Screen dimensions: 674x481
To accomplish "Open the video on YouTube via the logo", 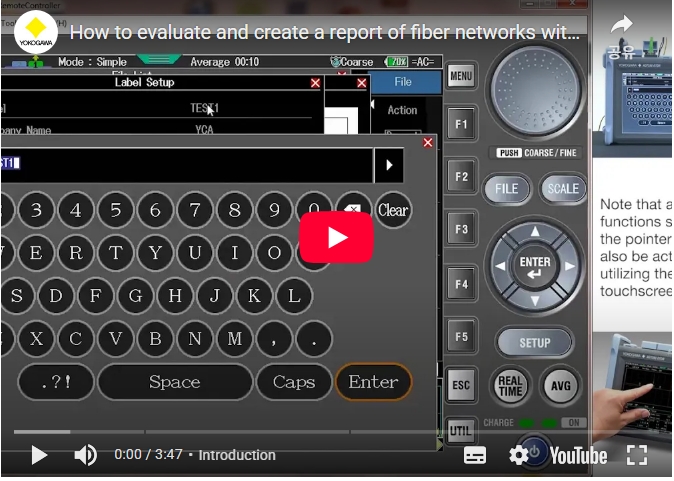I will click(578, 456).
